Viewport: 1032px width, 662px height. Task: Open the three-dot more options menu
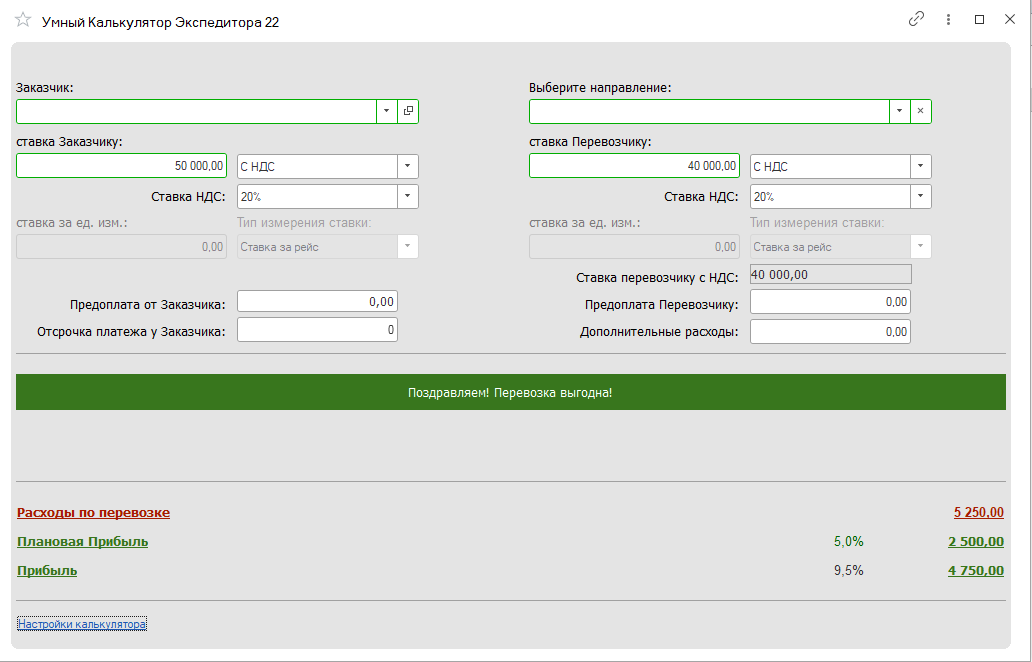pos(948,20)
